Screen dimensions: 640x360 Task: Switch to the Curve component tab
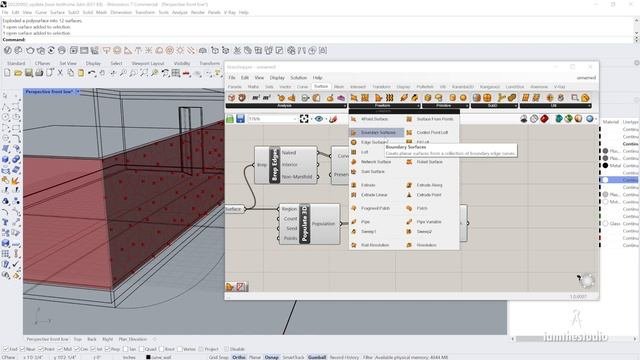click(x=302, y=87)
